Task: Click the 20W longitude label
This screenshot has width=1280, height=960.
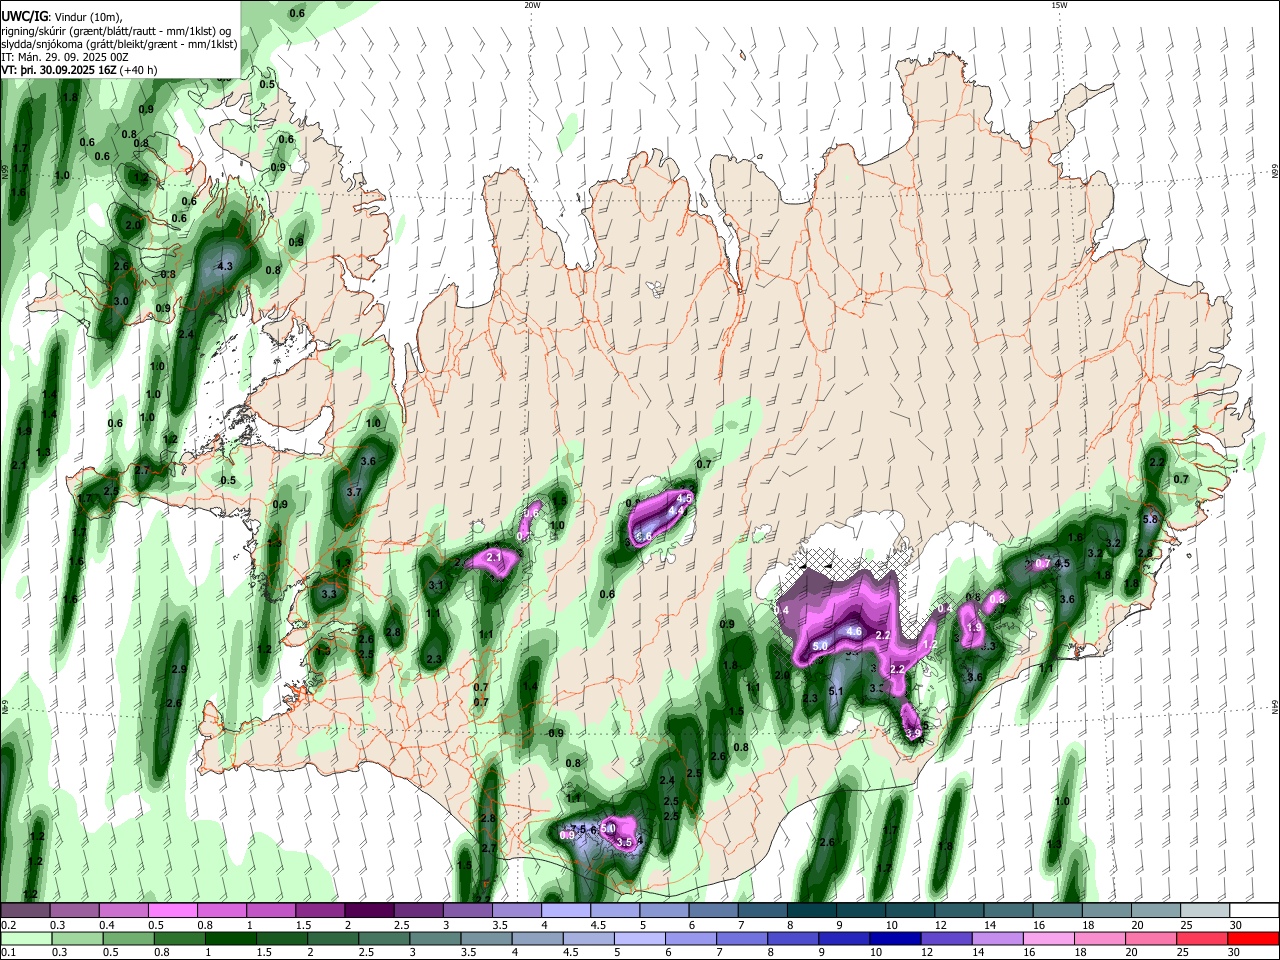Action: (532, 5)
